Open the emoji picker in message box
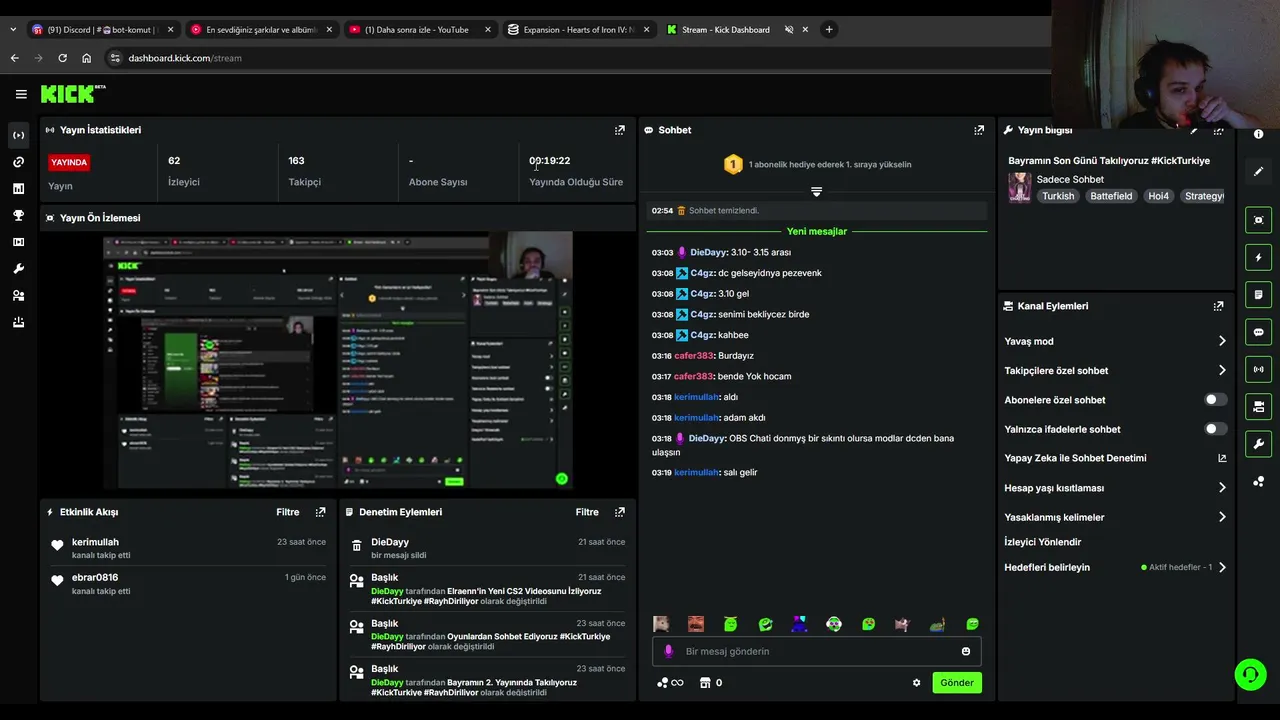The width and height of the screenshot is (1280, 720). 965,651
